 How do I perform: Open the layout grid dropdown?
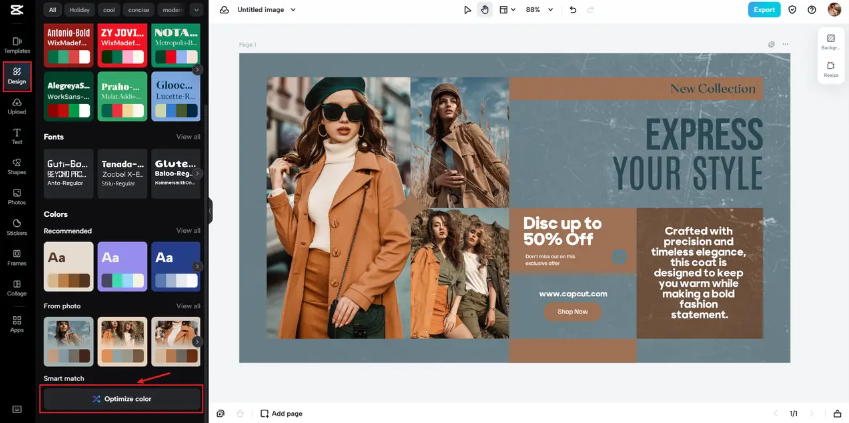pyautogui.click(x=507, y=10)
